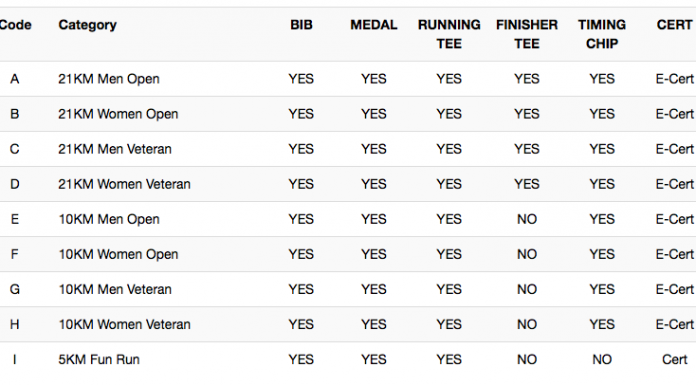The width and height of the screenshot is (696, 385).
Task: Click code letter G in first column
Action: pyautogui.click(x=15, y=290)
